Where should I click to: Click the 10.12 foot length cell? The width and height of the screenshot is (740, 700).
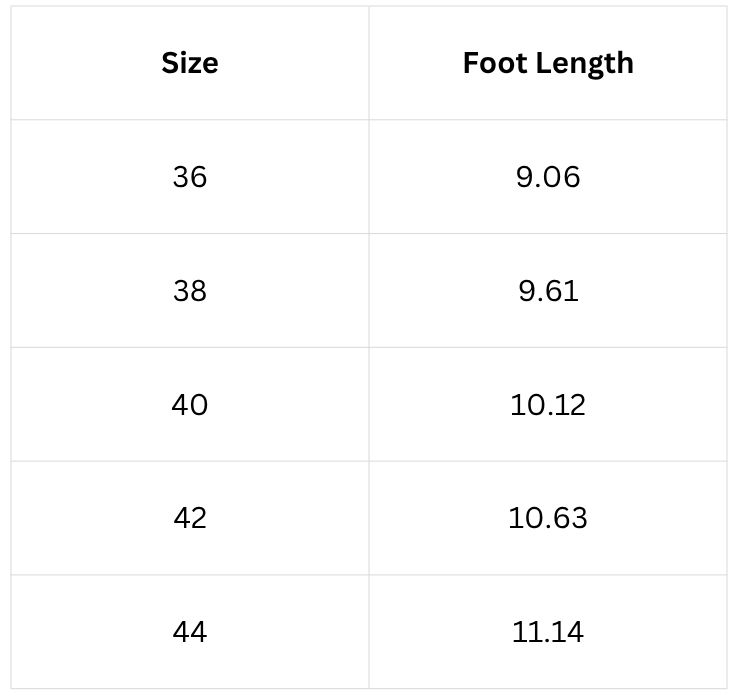[548, 405]
